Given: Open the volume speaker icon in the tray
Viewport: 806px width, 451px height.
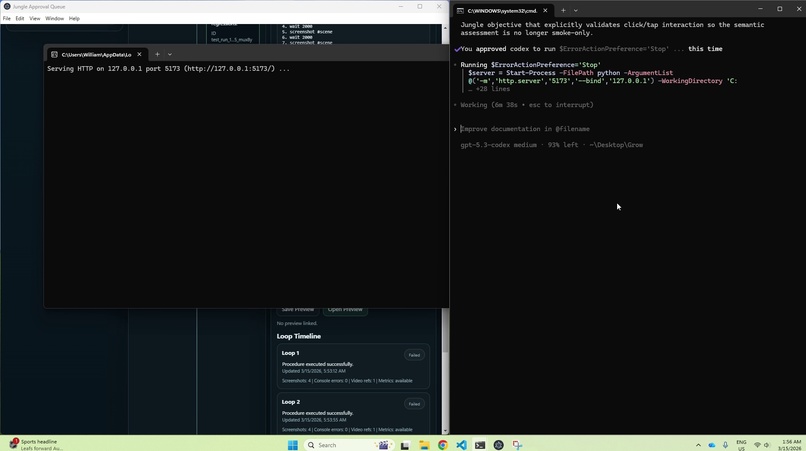Looking at the screenshot, I should 767,445.
